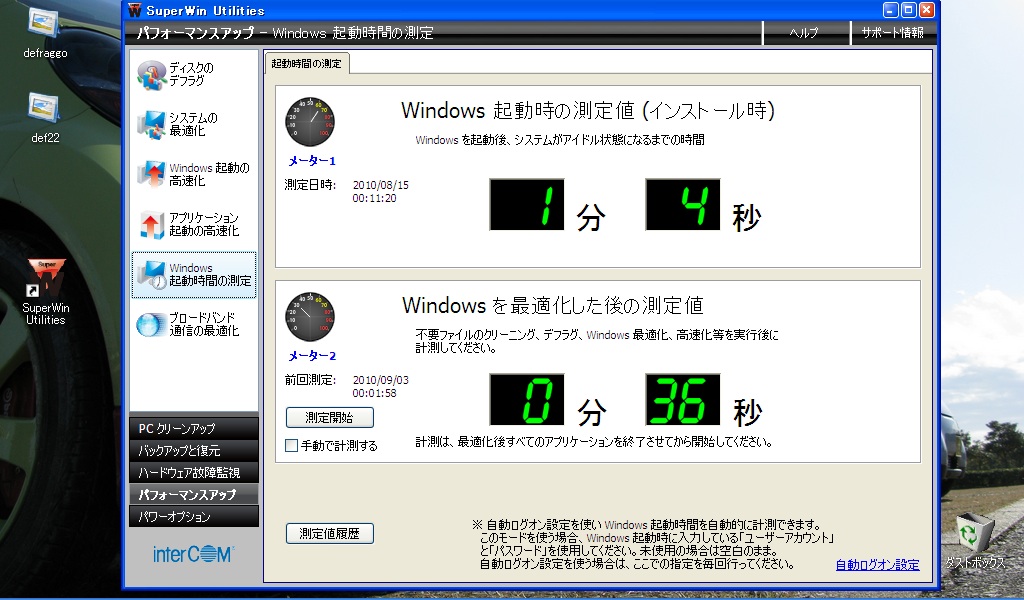
Task: Minimize the SuperWin Utilities window
Action: coord(891,10)
